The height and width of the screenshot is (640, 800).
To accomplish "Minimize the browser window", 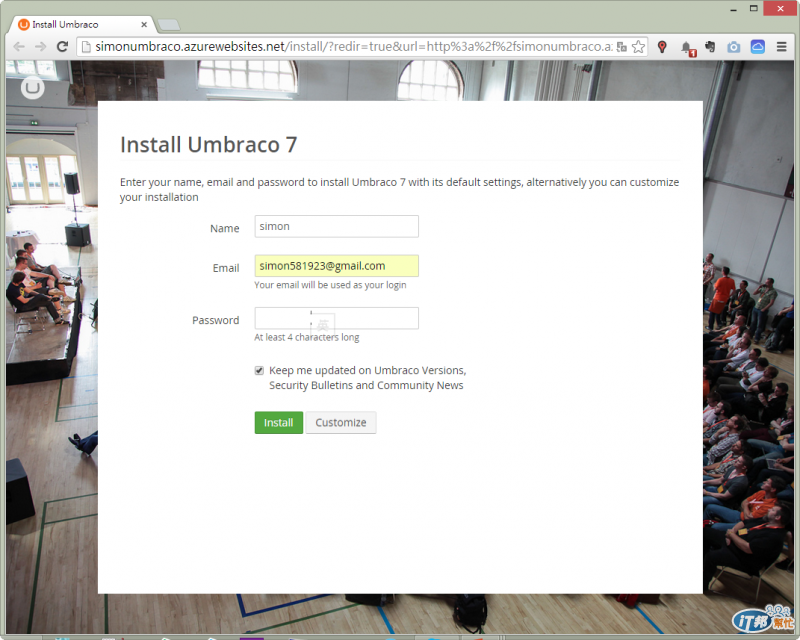I will click(733, 9).
